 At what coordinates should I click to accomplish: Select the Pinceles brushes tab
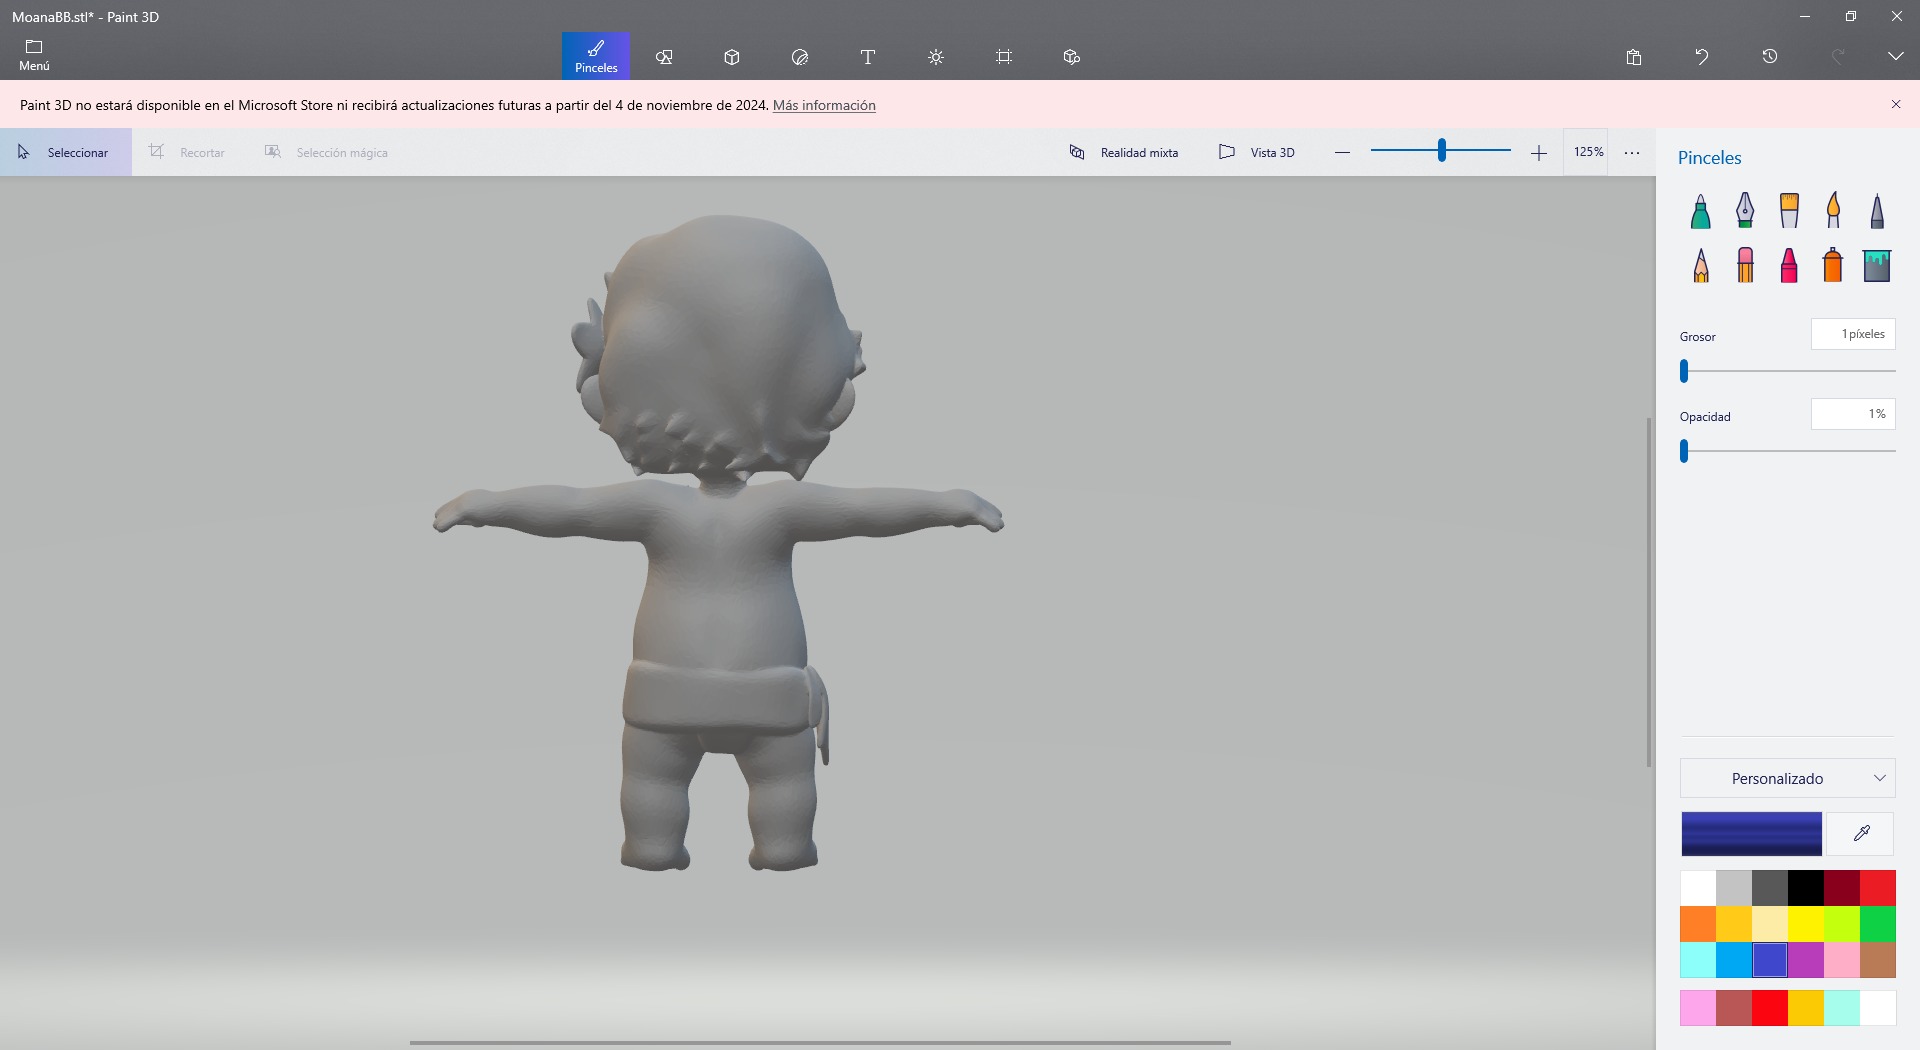tap(596, 56)
